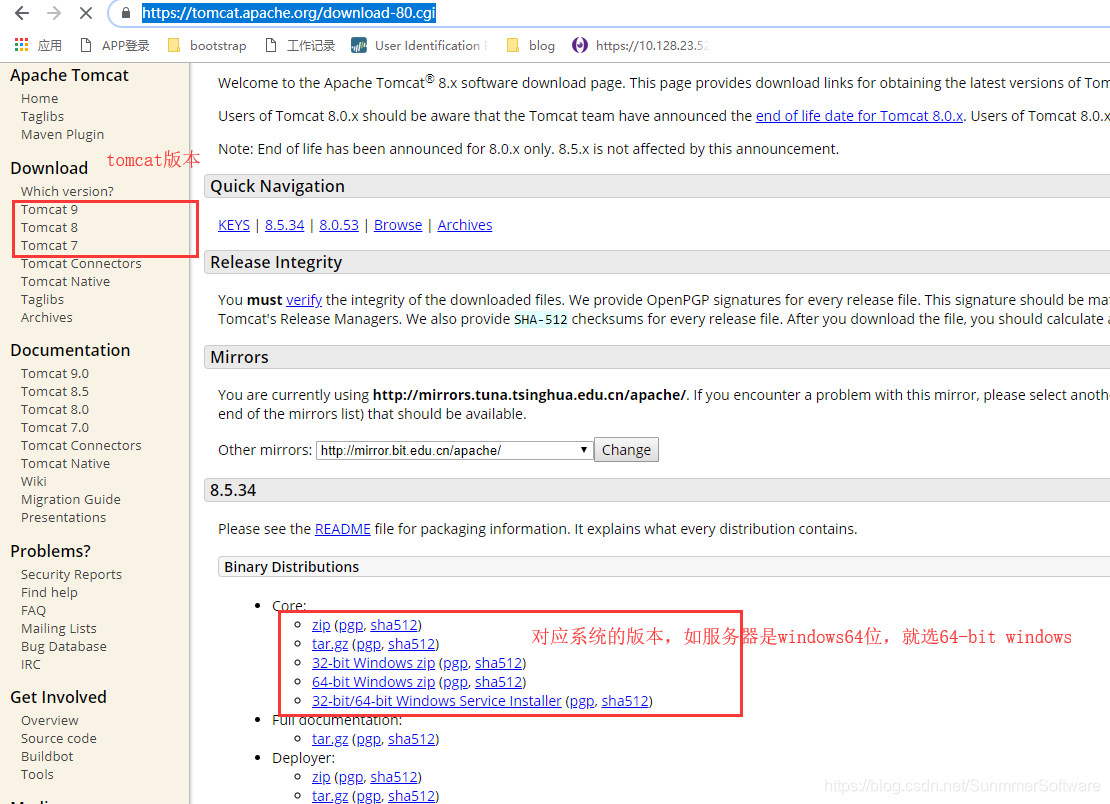Open Security Reports link
The width and height of the screenshot is (1110, 804).
pyautogui.click(x=71, y=575)
